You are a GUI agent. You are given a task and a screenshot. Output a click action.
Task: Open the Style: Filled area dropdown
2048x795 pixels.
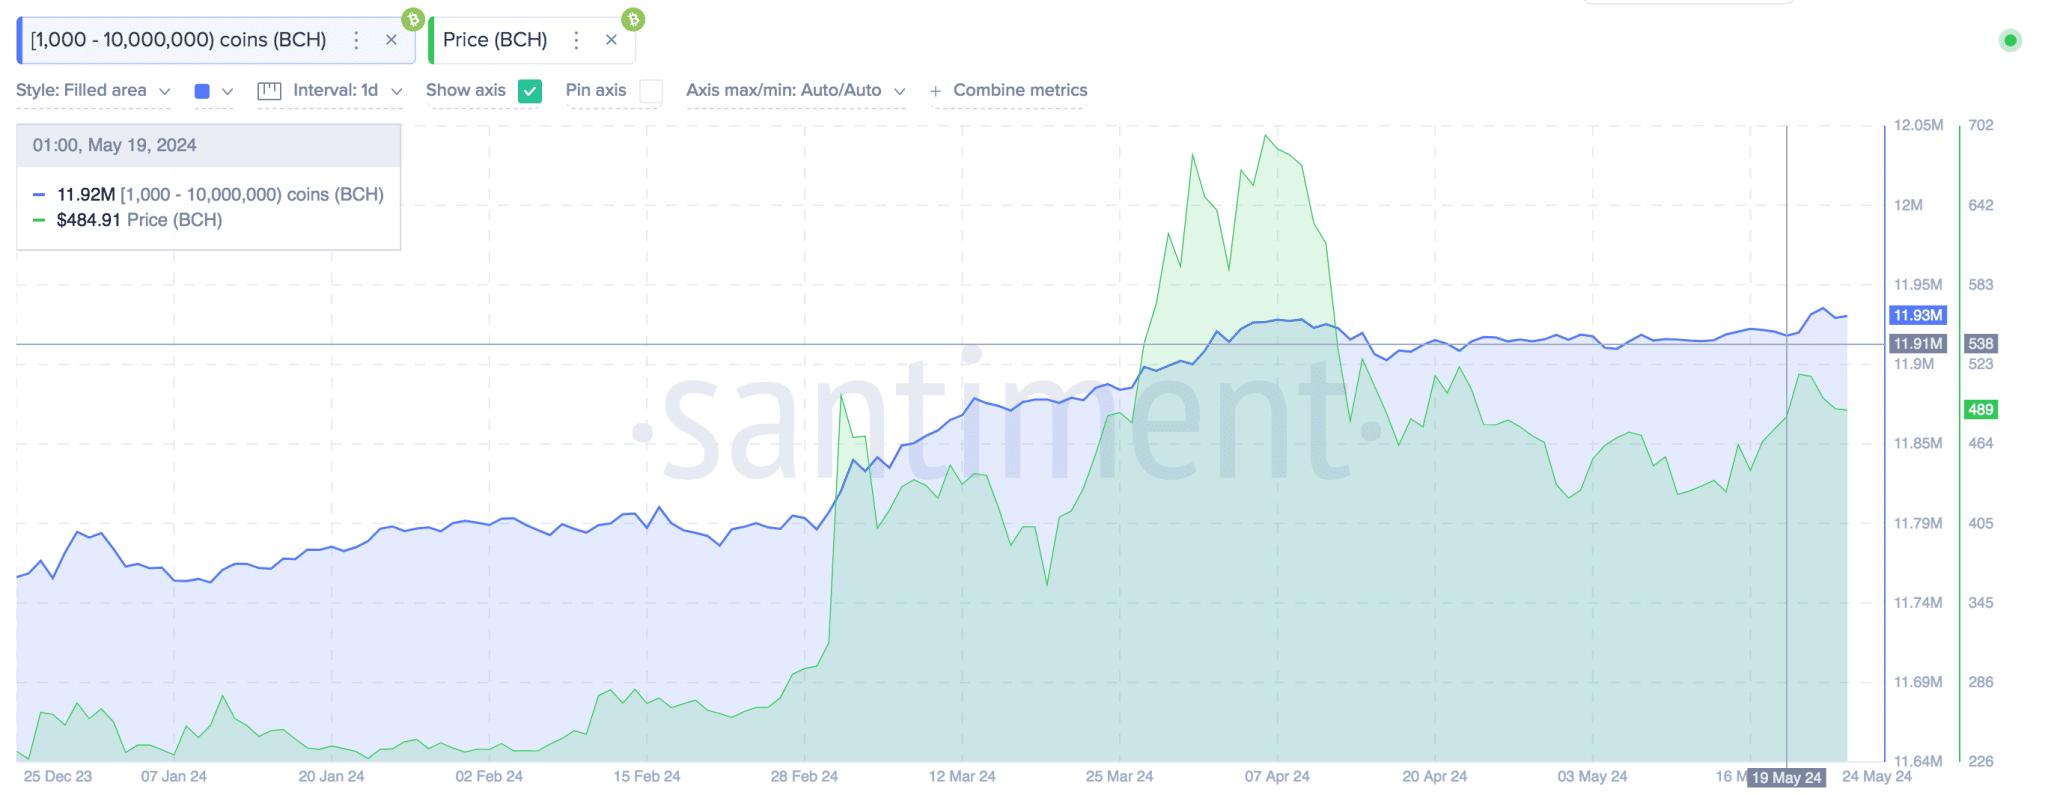(x=93, y=90)
